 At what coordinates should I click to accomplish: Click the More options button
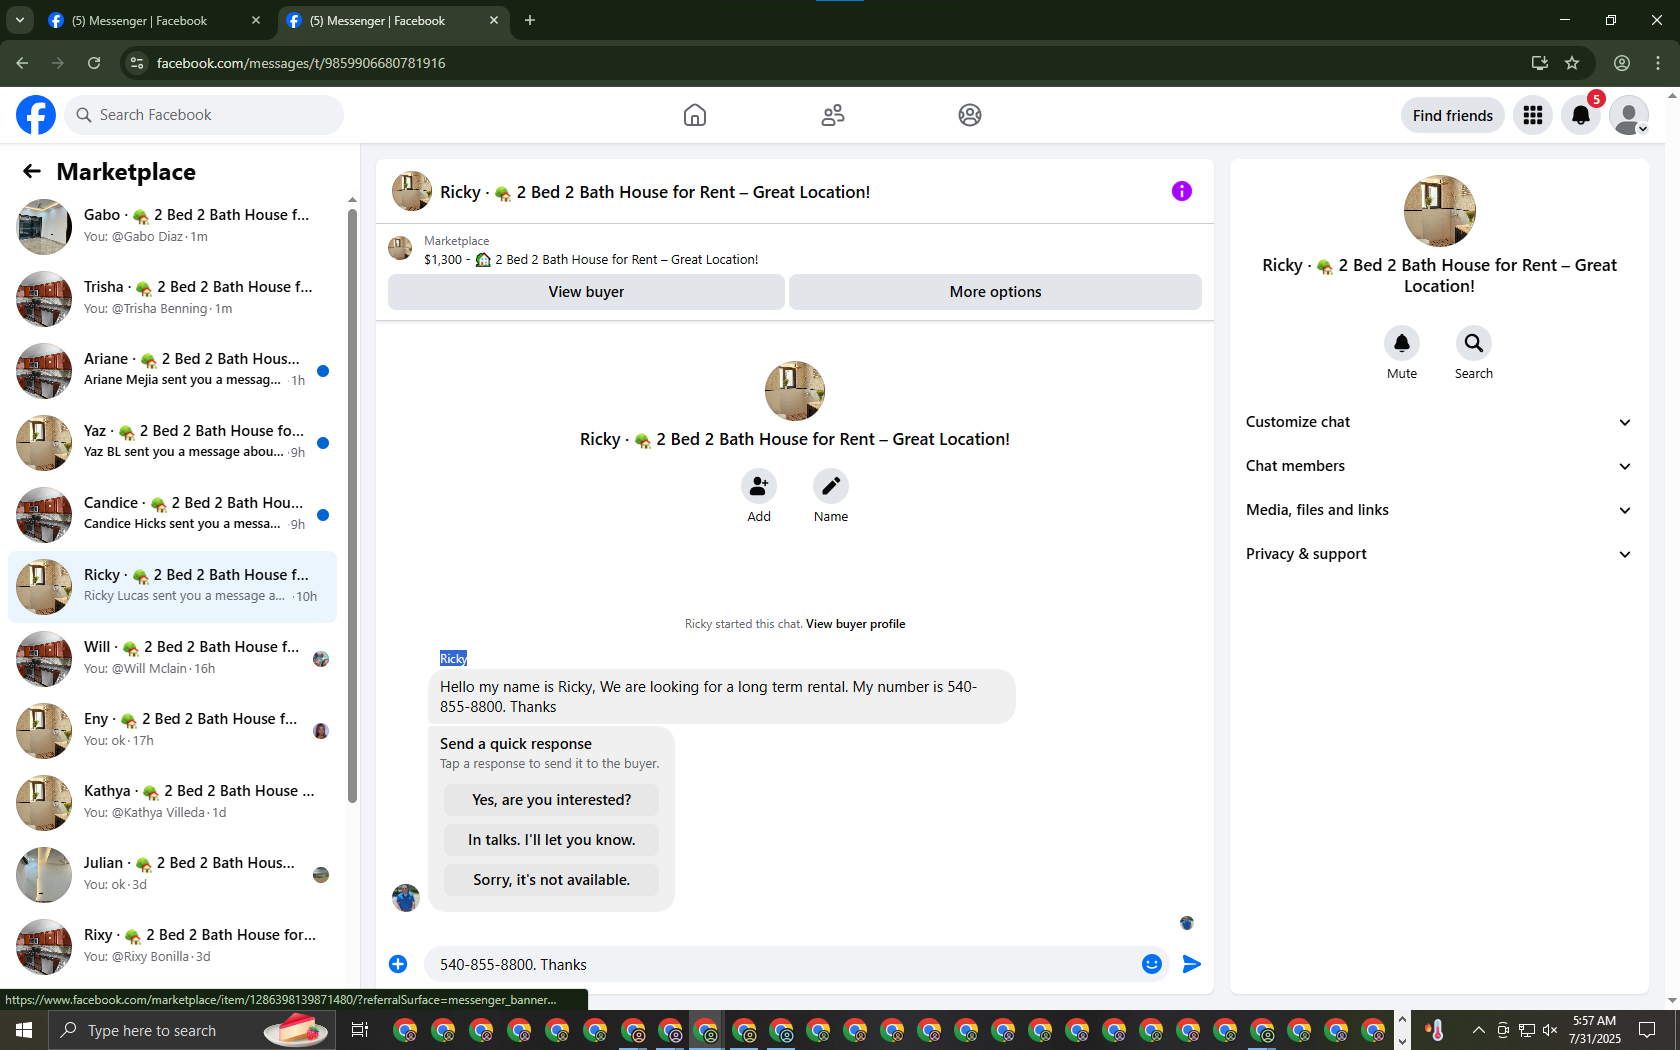995,292
